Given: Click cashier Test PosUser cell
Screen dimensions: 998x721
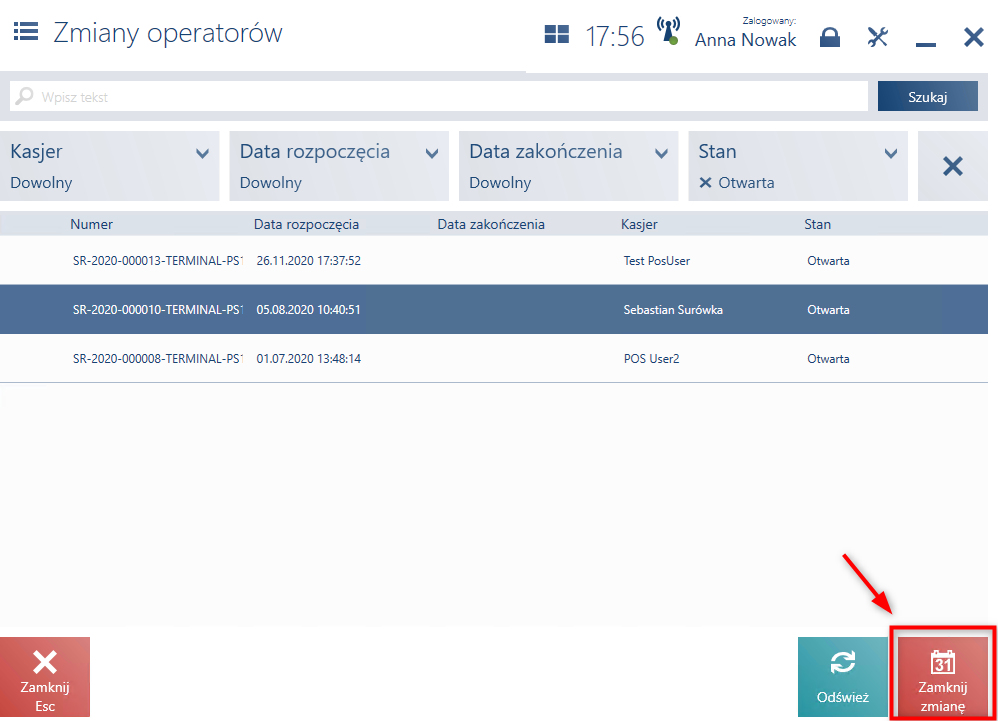Looking at the screenshot, I should [657, 261].
